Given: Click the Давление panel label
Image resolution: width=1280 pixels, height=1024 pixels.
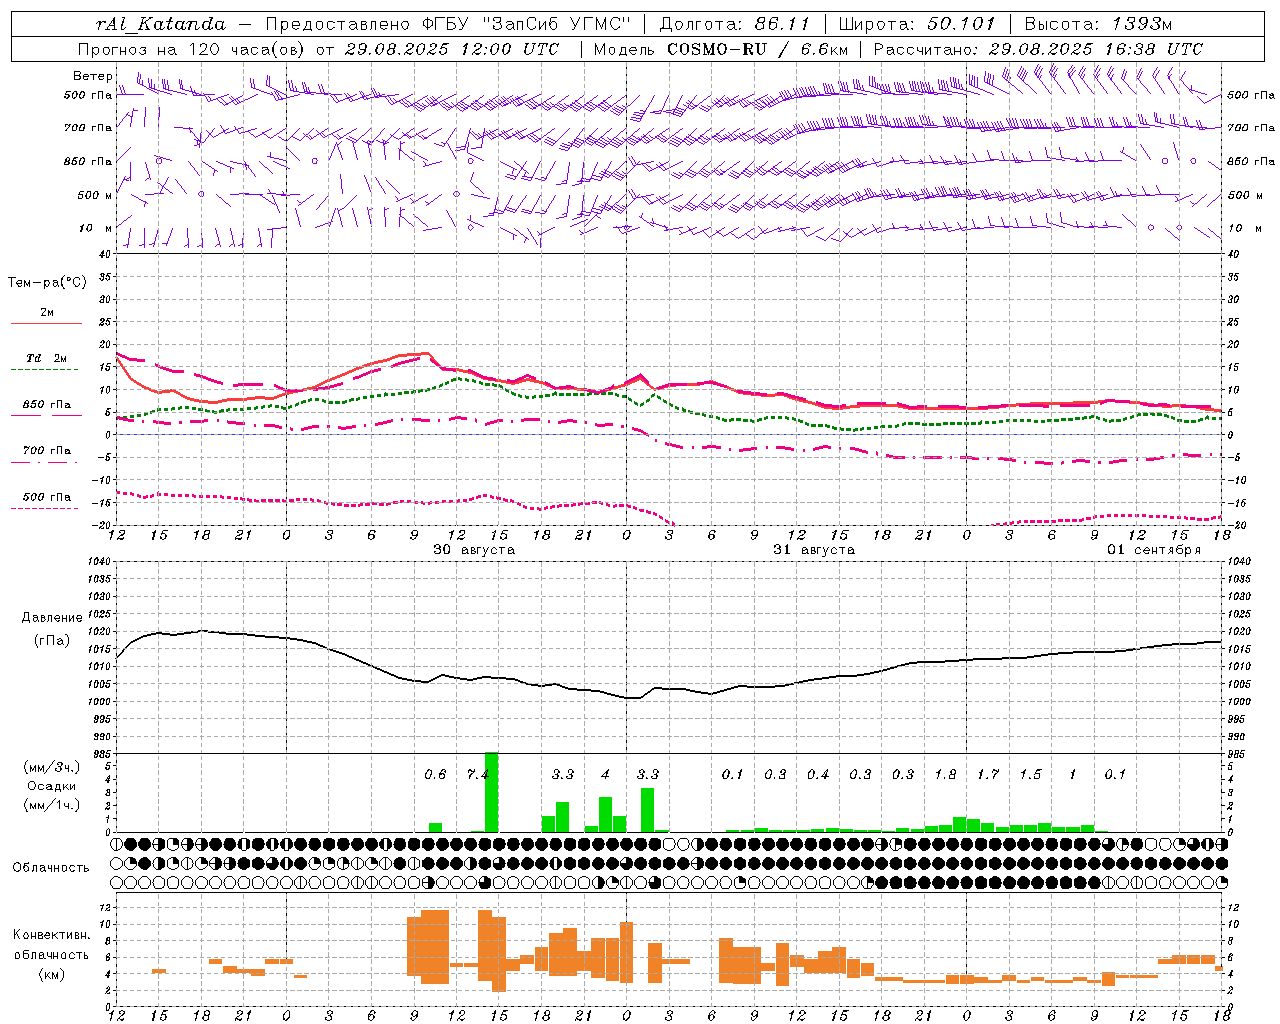Looking at the screenshot, I should [x=52, y=618].
